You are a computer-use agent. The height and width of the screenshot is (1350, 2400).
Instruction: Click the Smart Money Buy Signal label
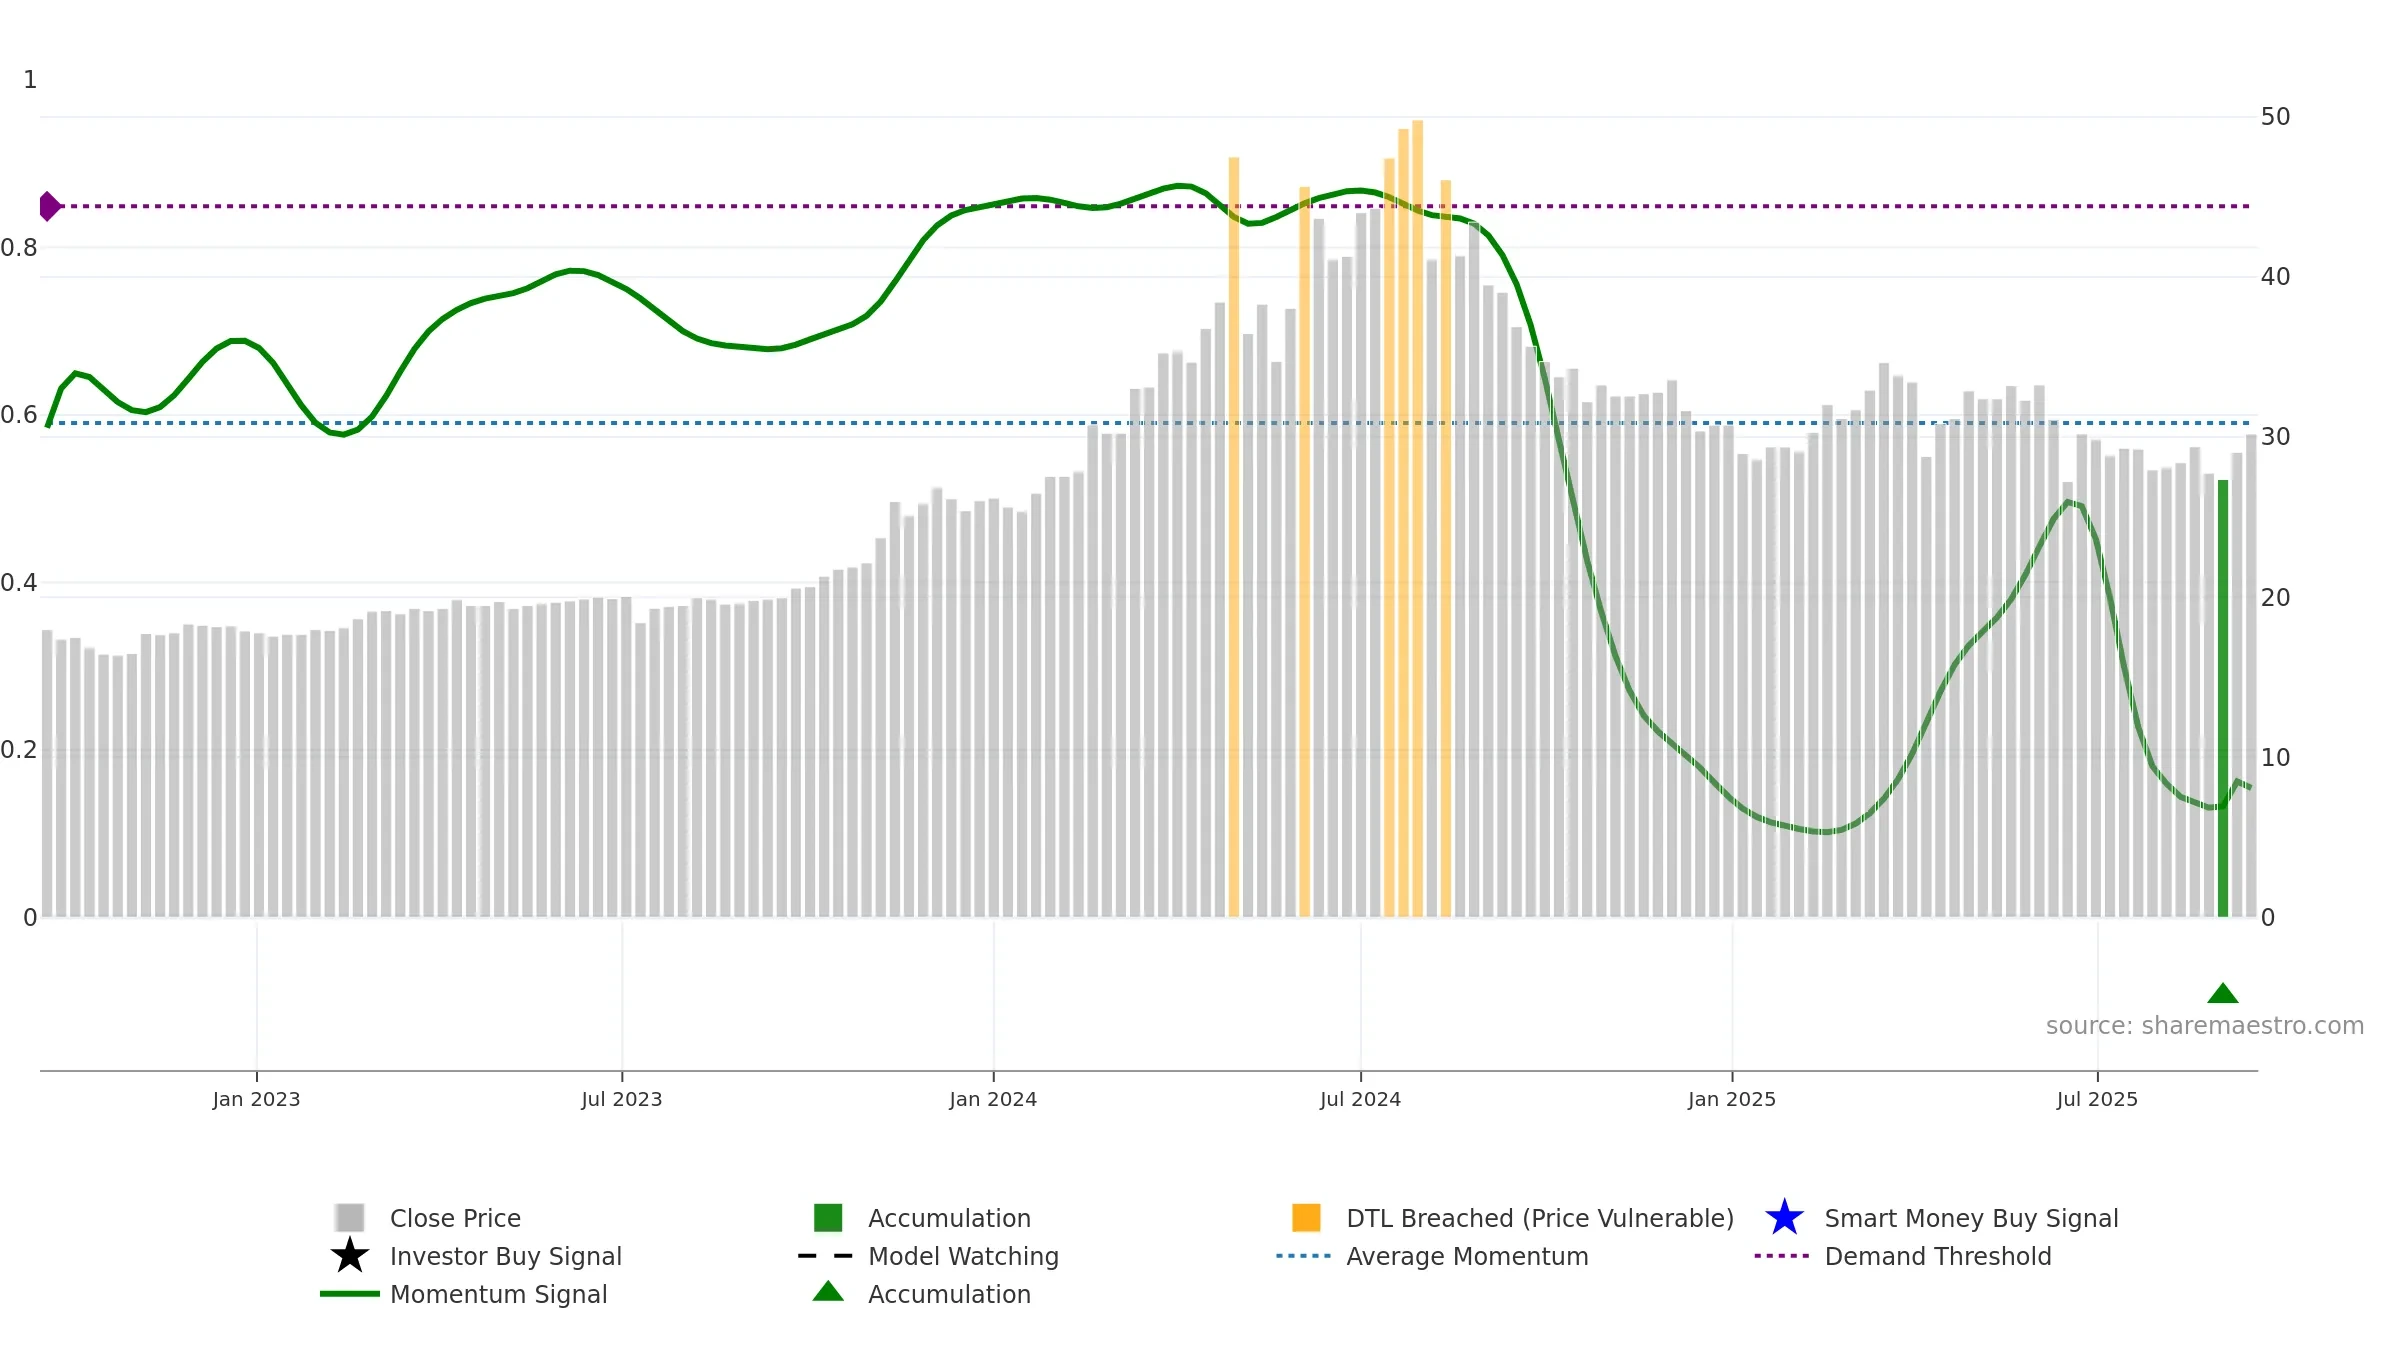point(1971,1218)
